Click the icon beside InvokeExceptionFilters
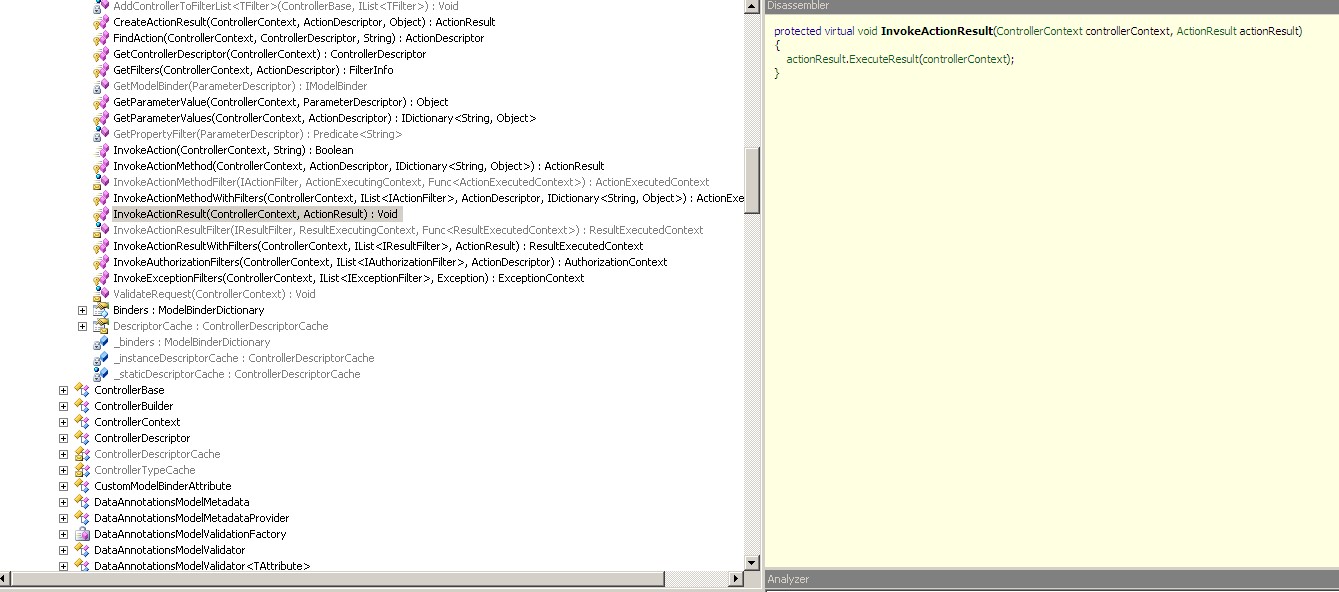This screenshot has width=1339, height=592. [100, 278]
